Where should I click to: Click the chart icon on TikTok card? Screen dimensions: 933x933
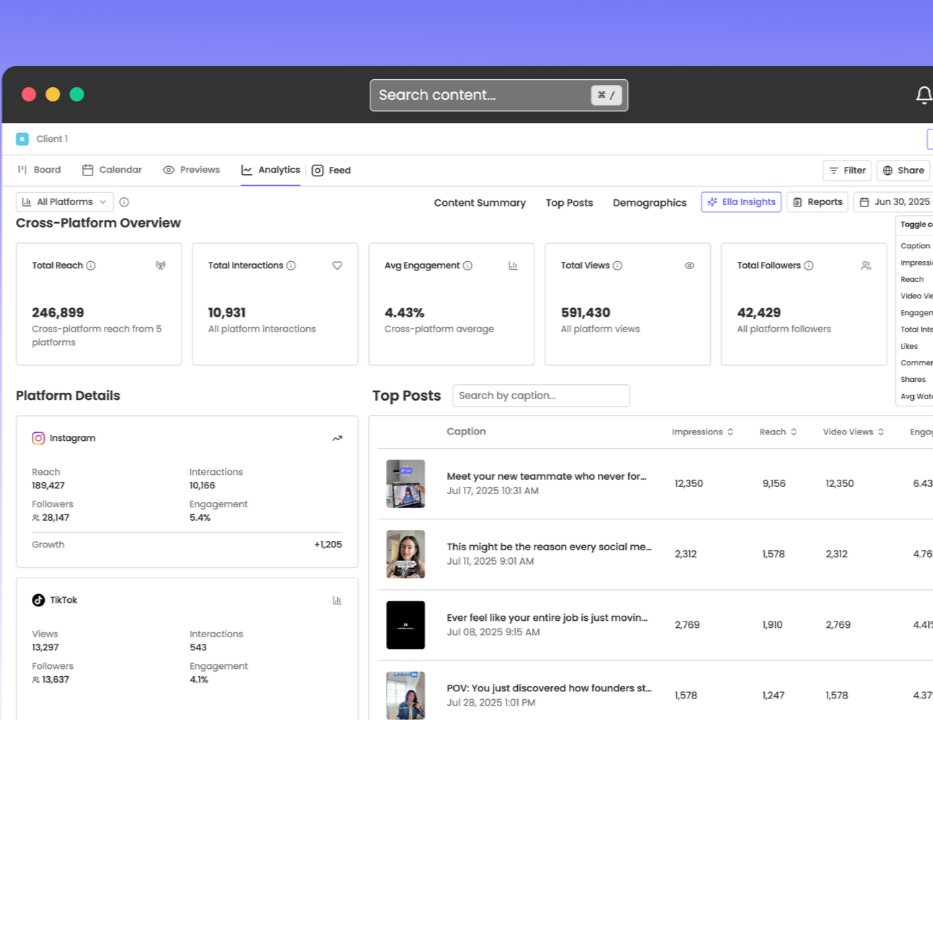coord(337,600)
